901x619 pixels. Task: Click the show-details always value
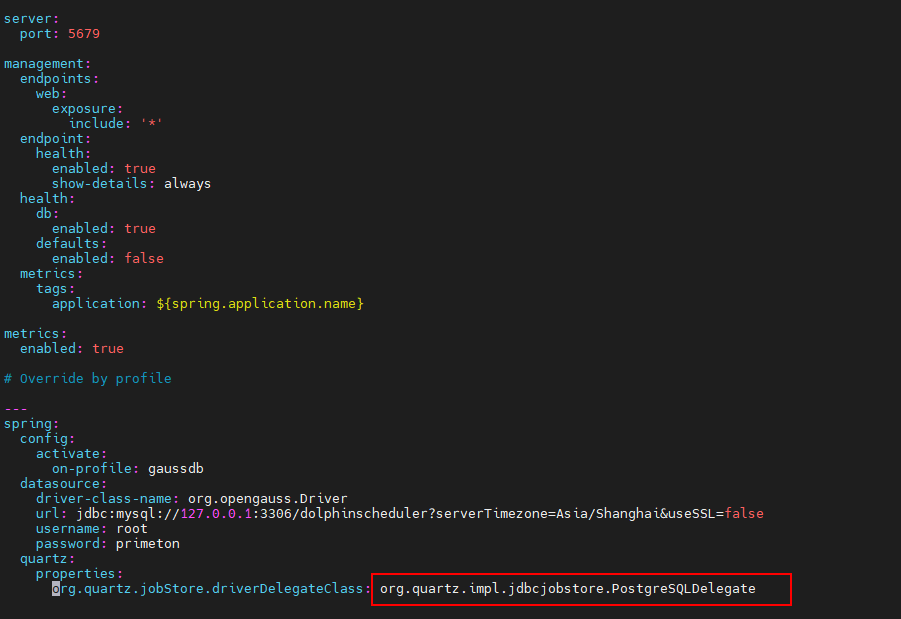click(187, 184)
